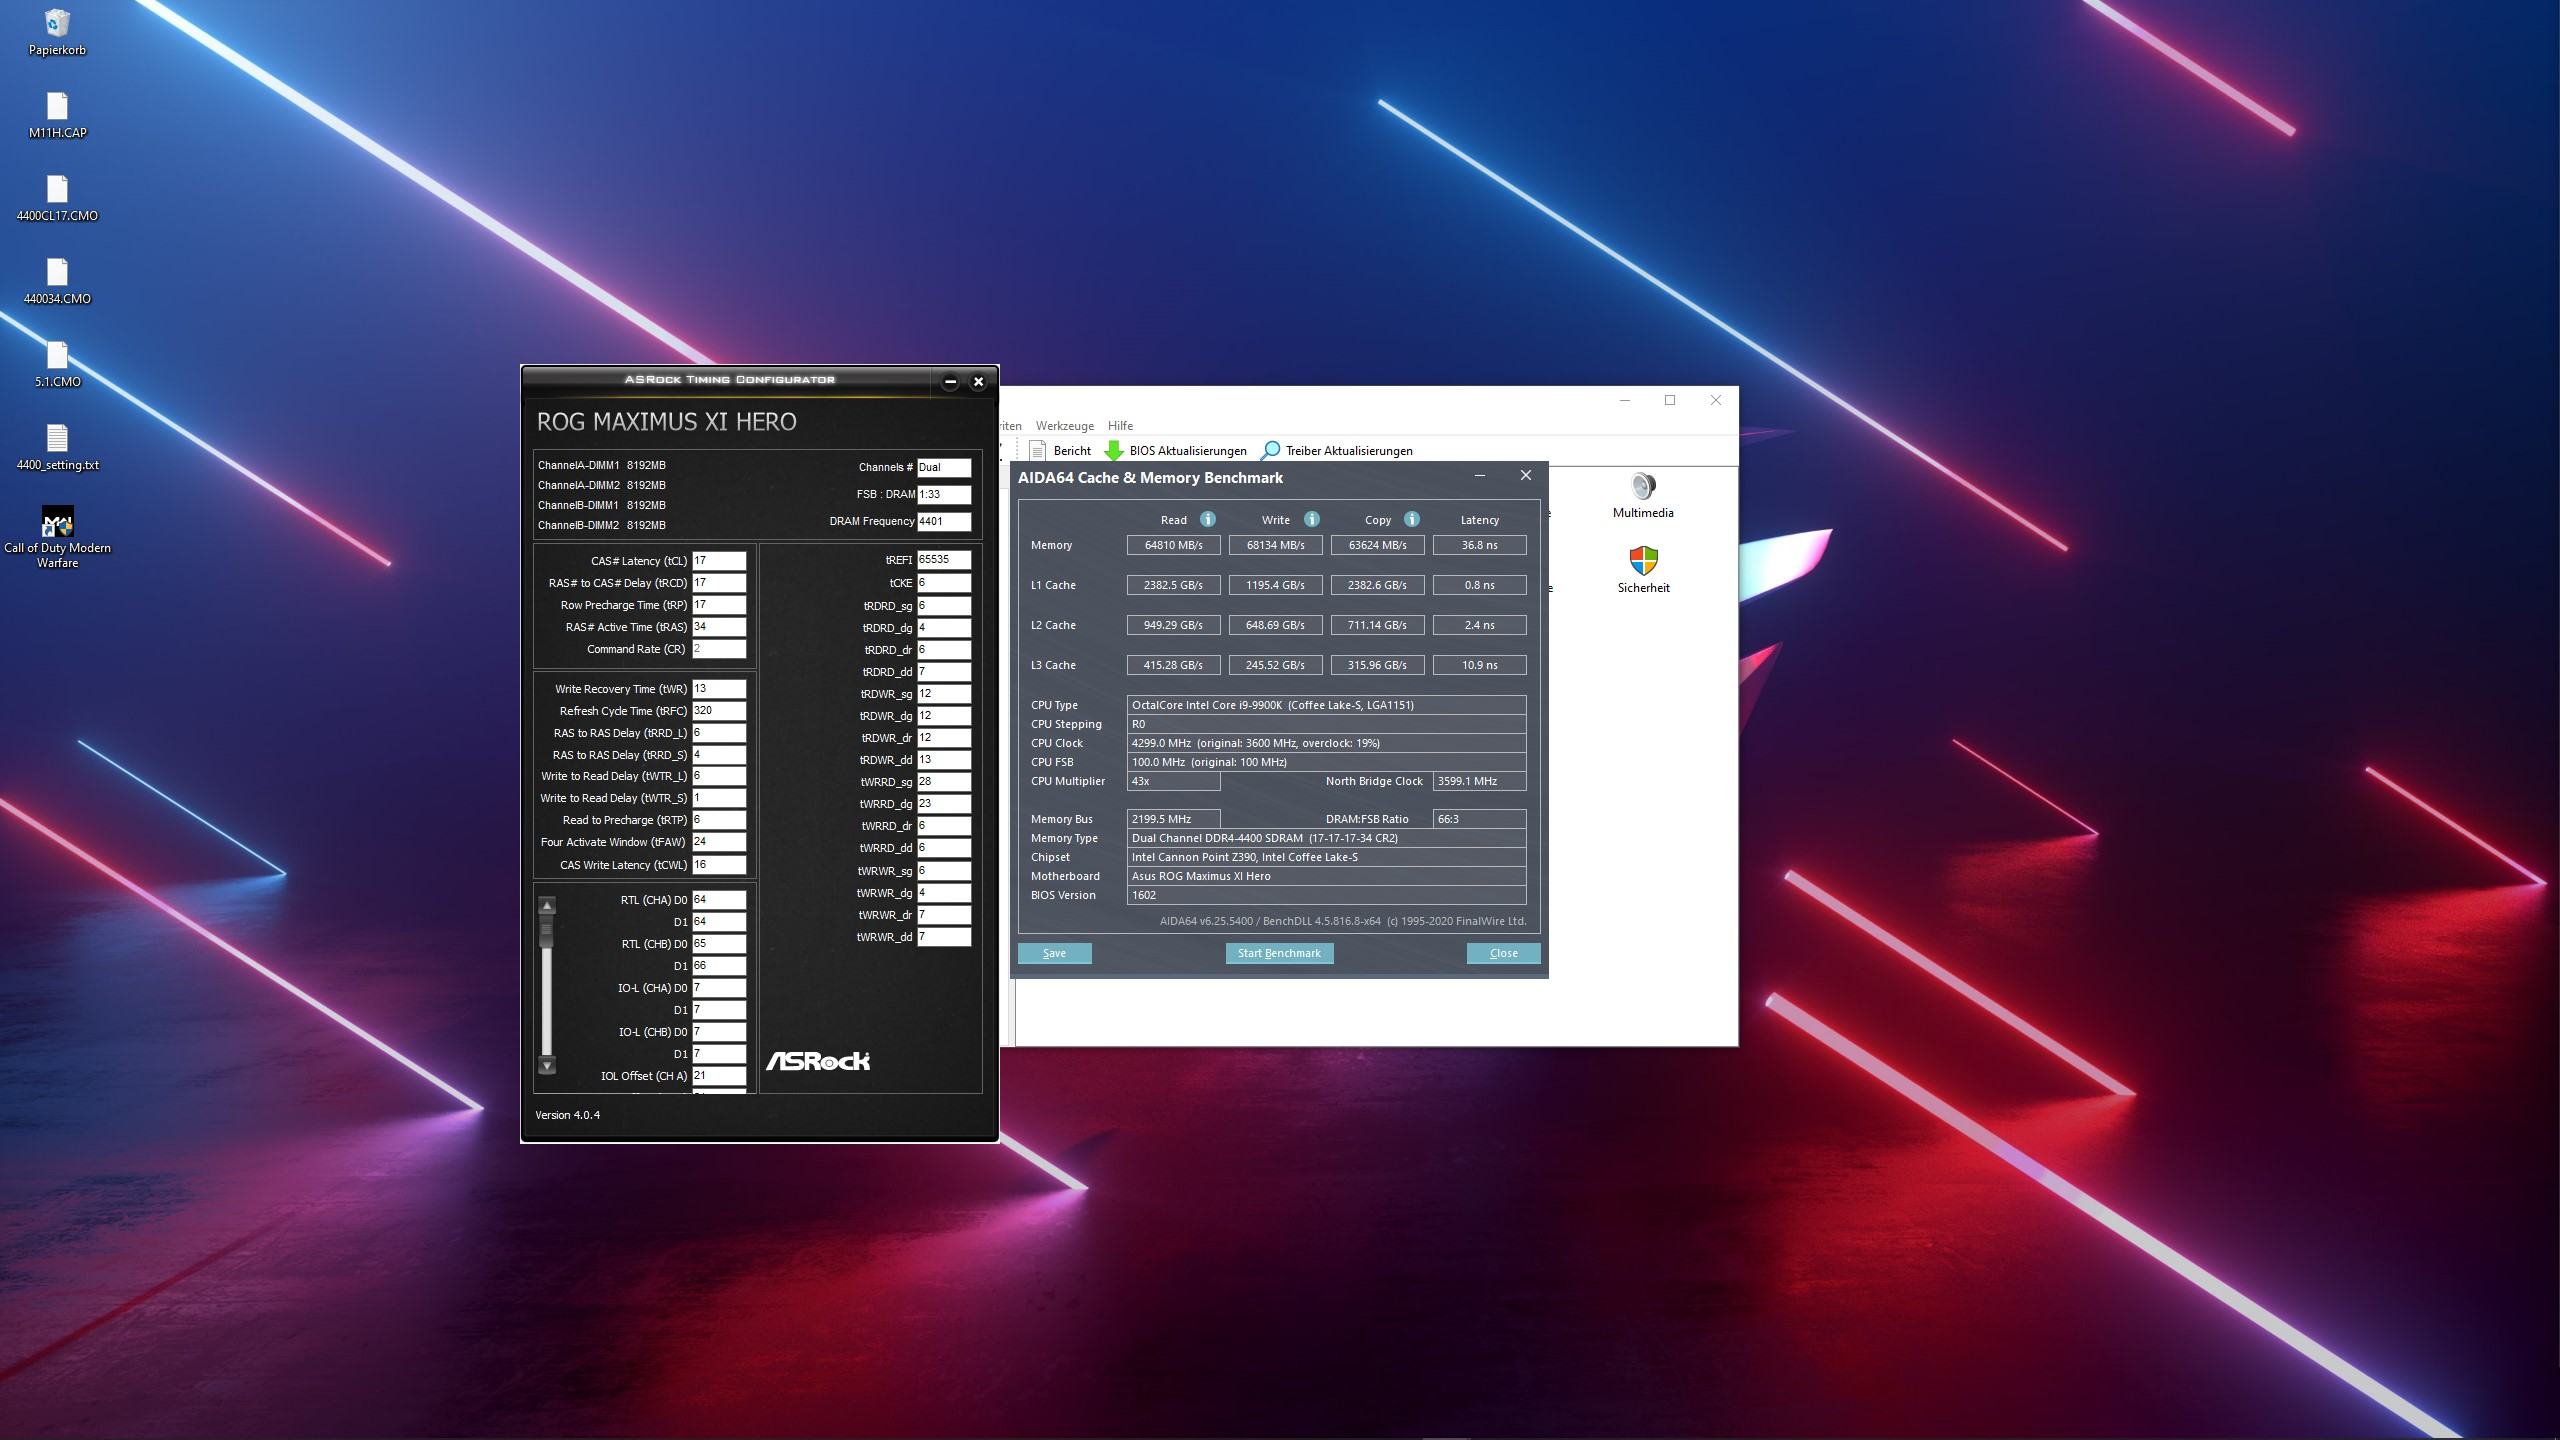The height and width of the screenshot is (1440, 2560).
Task: Click the tREFI value field
Action: coord(943,560)
